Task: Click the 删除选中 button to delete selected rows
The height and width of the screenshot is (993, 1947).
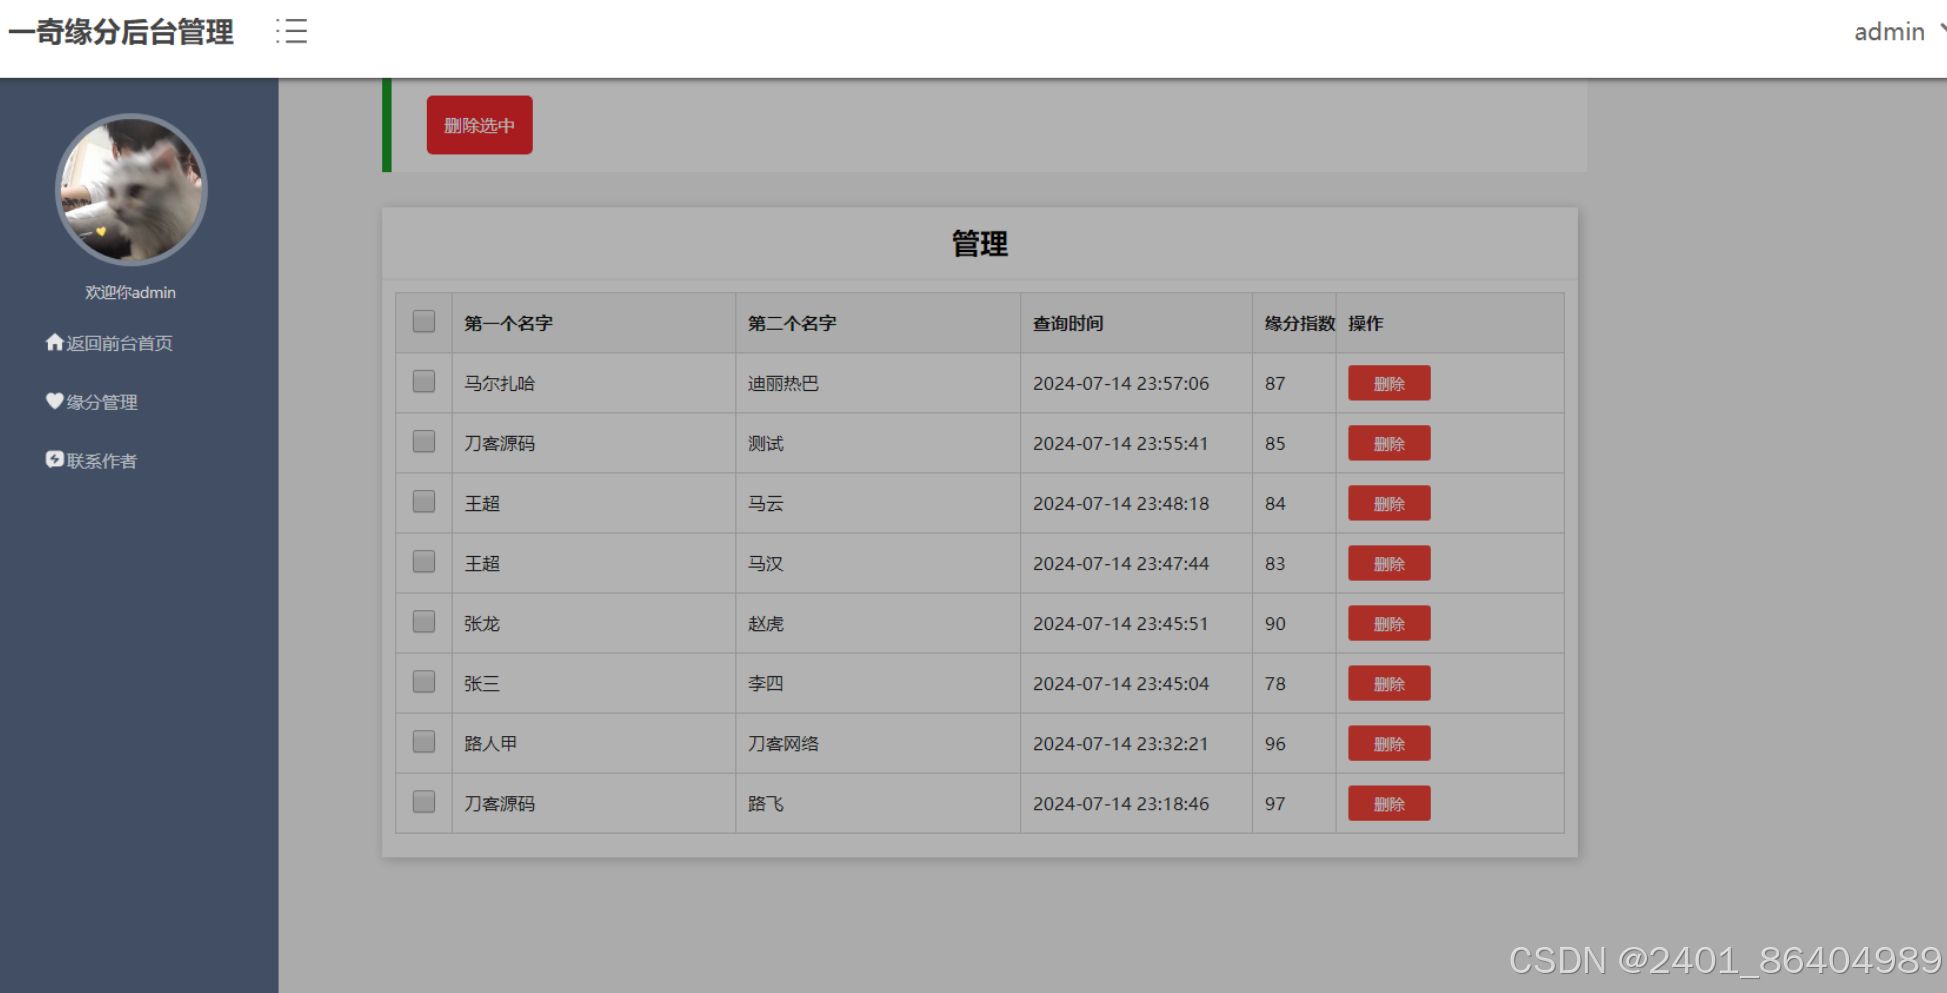Action: 479,125
